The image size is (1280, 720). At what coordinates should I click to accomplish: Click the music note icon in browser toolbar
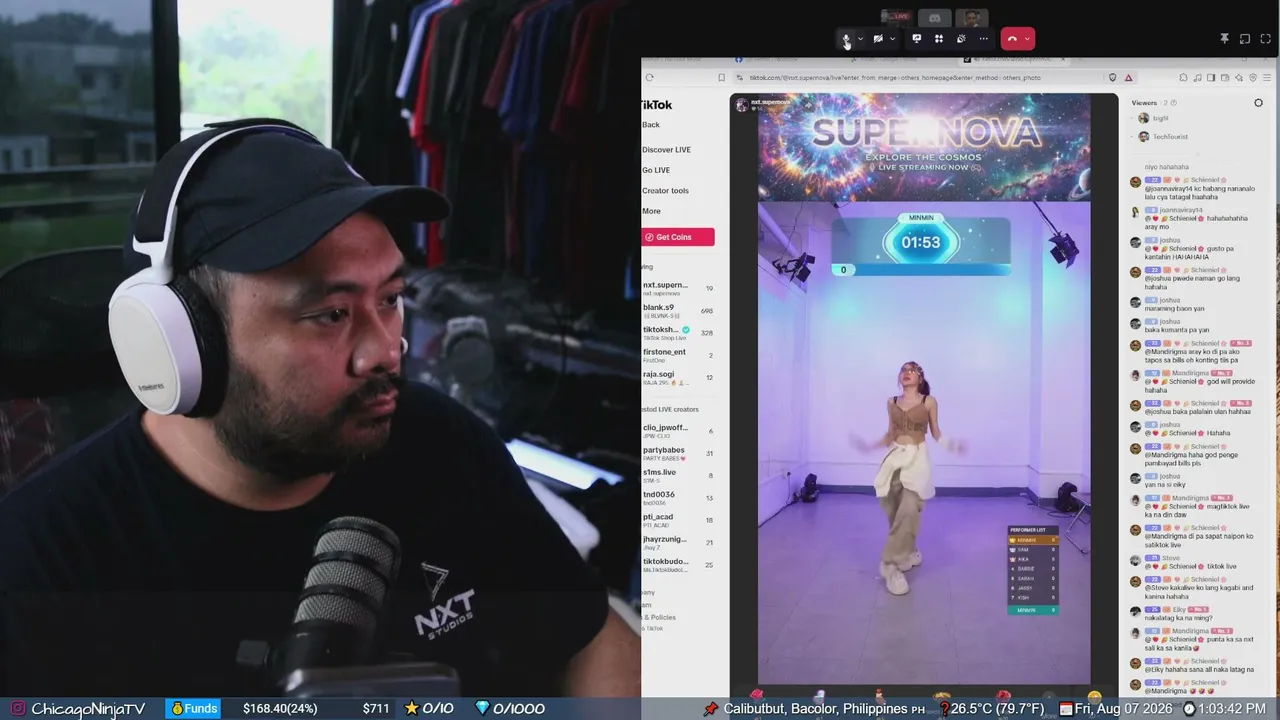[x=1197, y=77]
